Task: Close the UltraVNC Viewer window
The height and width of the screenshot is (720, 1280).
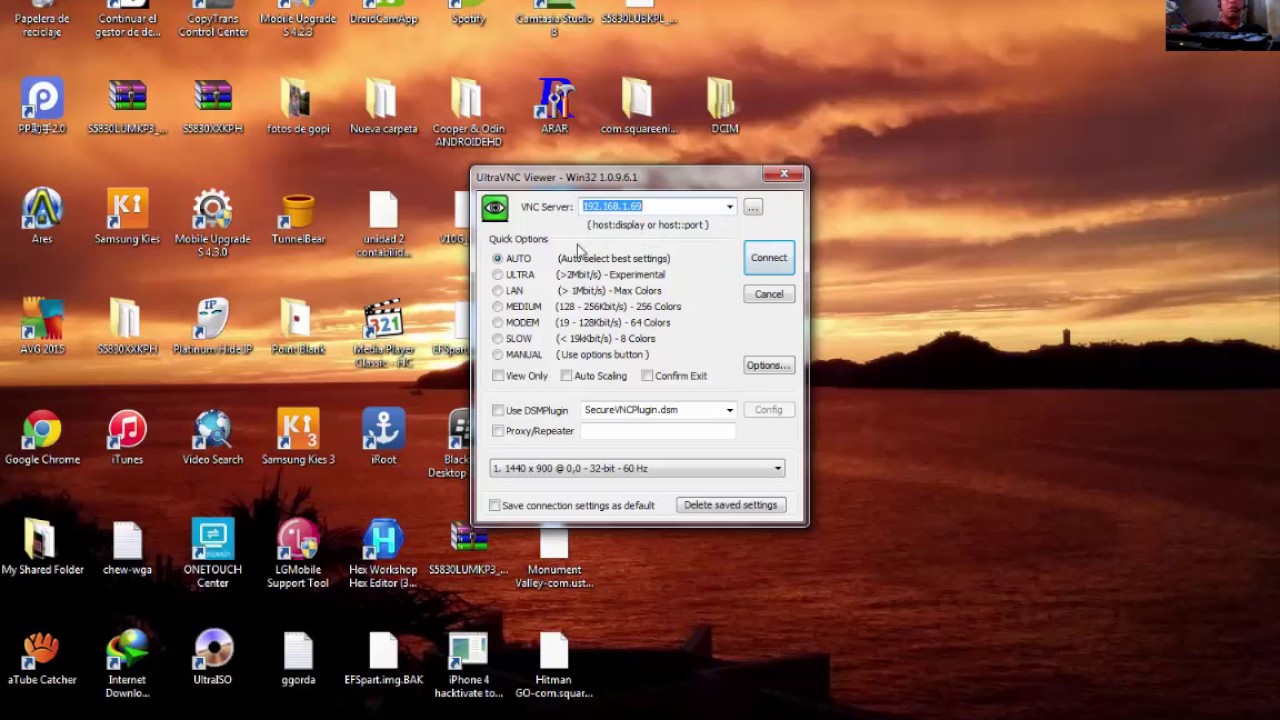Action: [784, 174]
